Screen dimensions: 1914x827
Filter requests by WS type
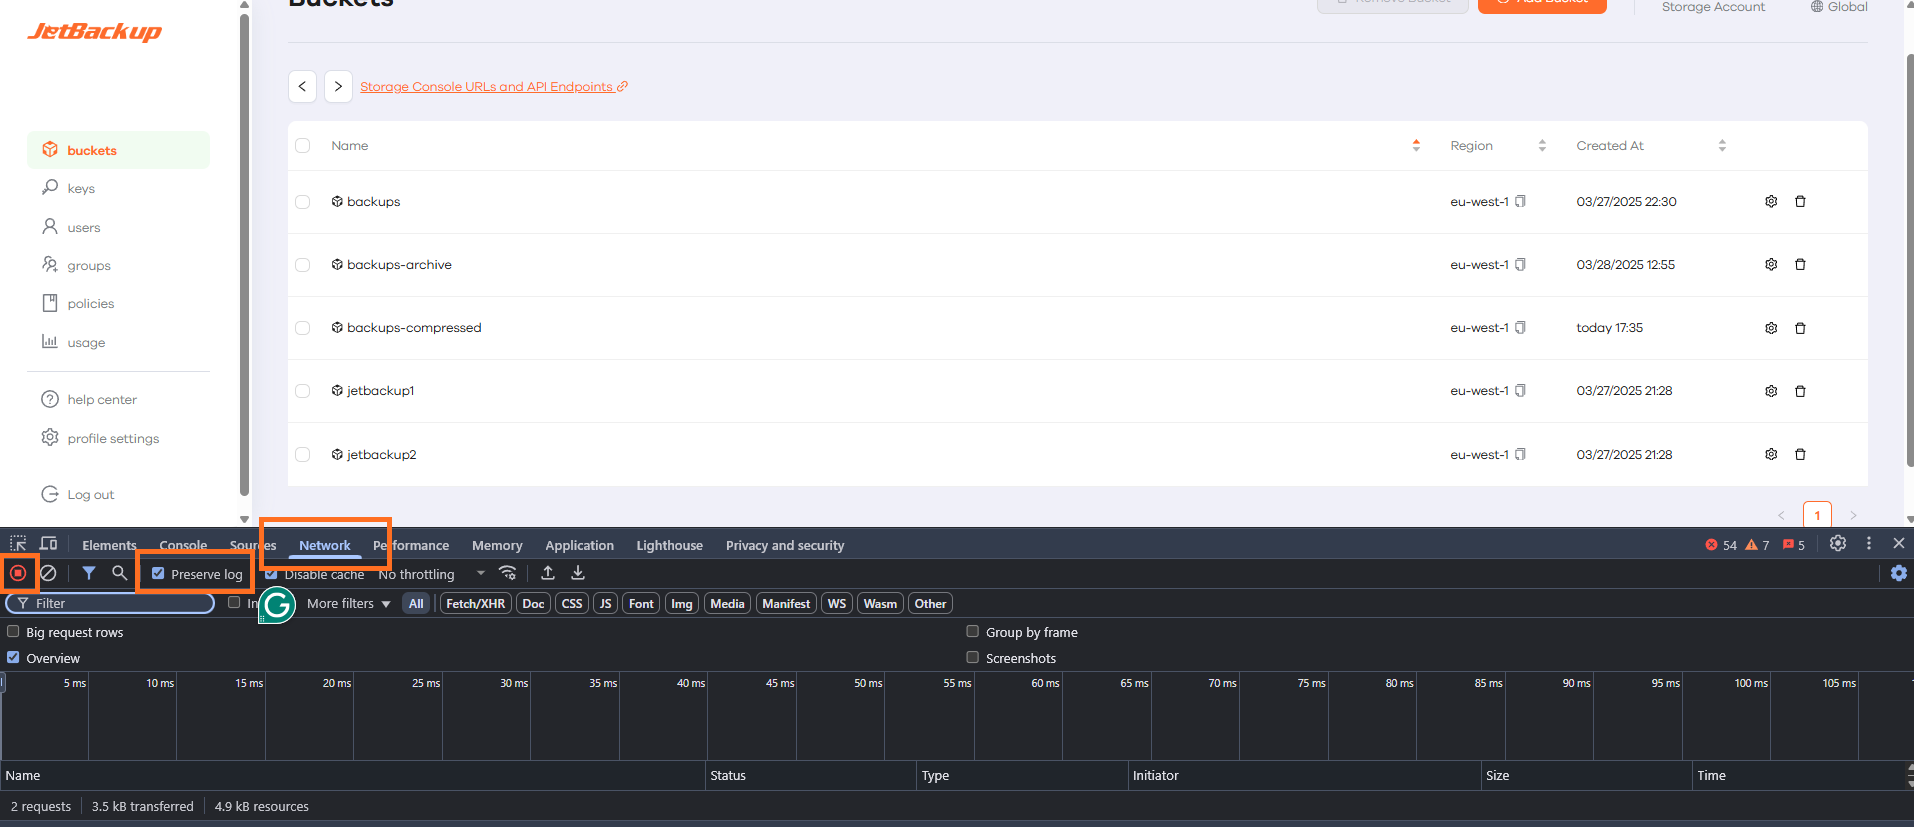[x=837, y=603]
